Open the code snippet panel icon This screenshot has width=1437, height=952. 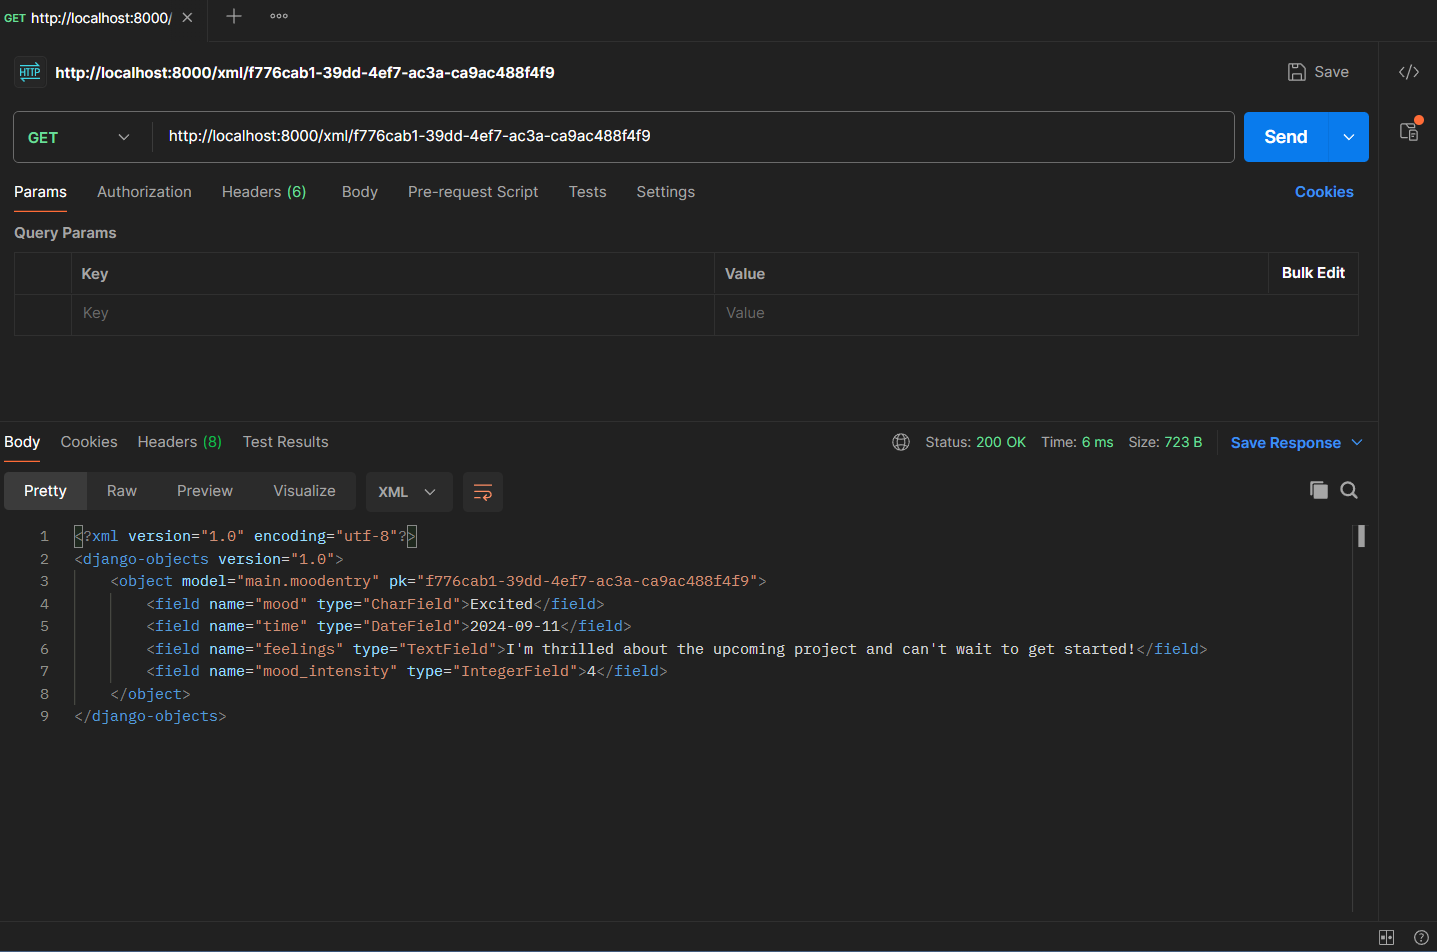1409,72
